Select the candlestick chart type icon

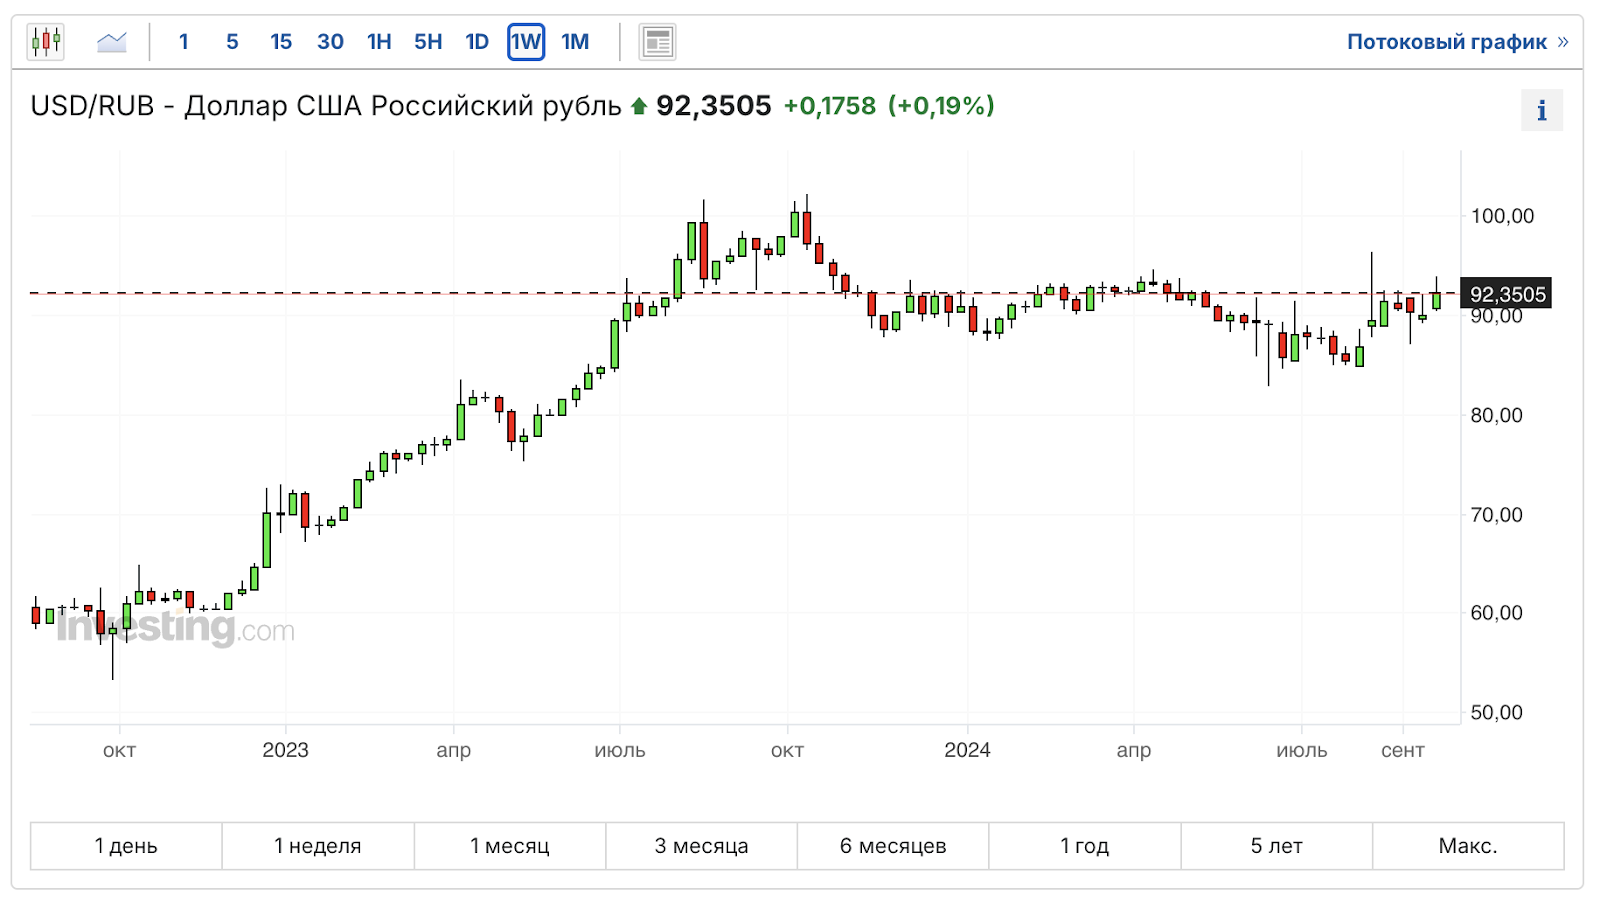pos(46,42)
